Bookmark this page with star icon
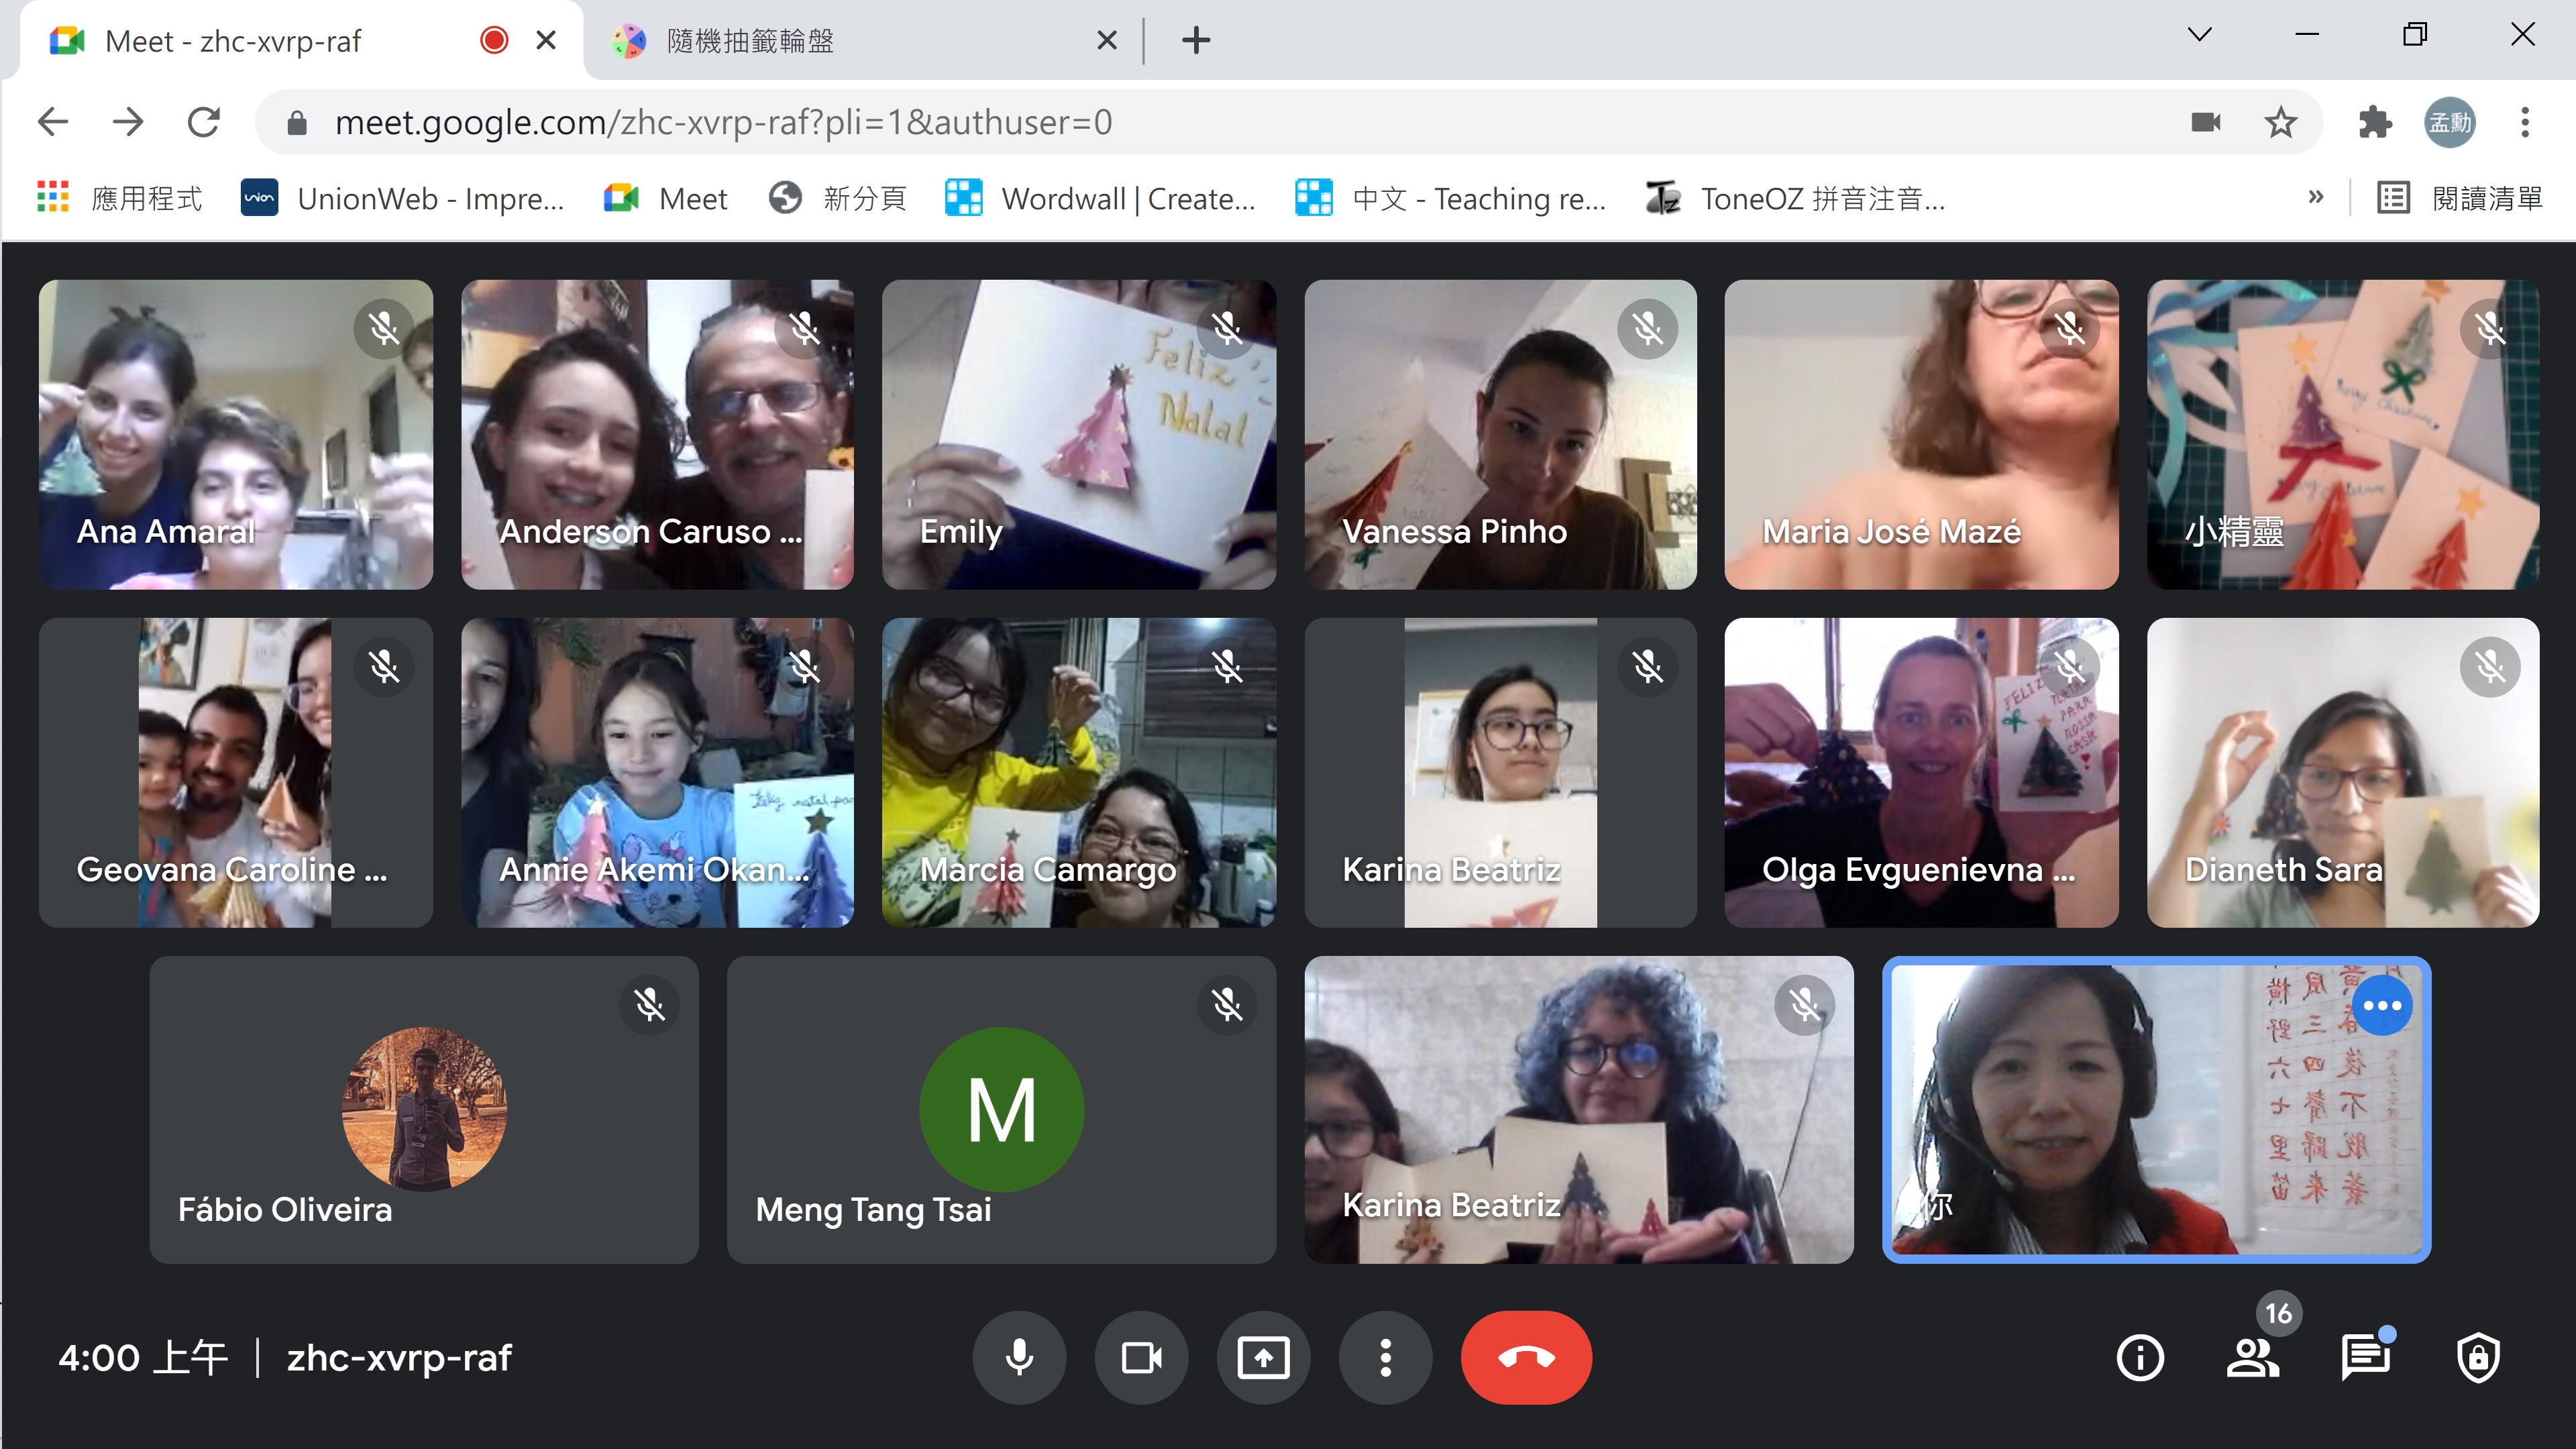Image resolution: width=2576 pixels, height=1449 pixels. [2281, 122]
